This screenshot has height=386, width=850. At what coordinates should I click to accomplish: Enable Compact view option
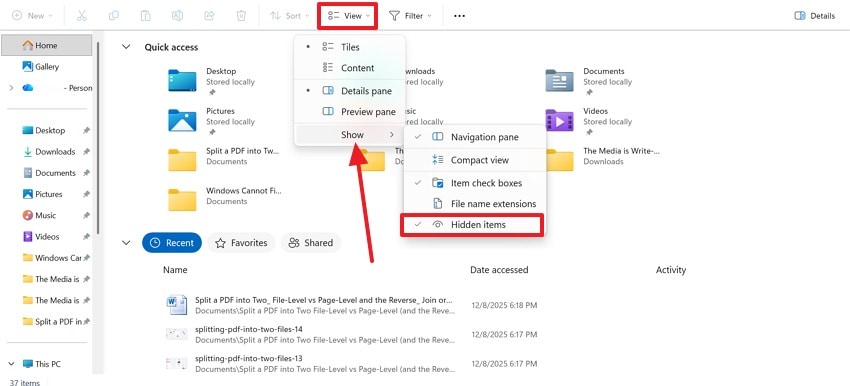click(x=475, y=160)
